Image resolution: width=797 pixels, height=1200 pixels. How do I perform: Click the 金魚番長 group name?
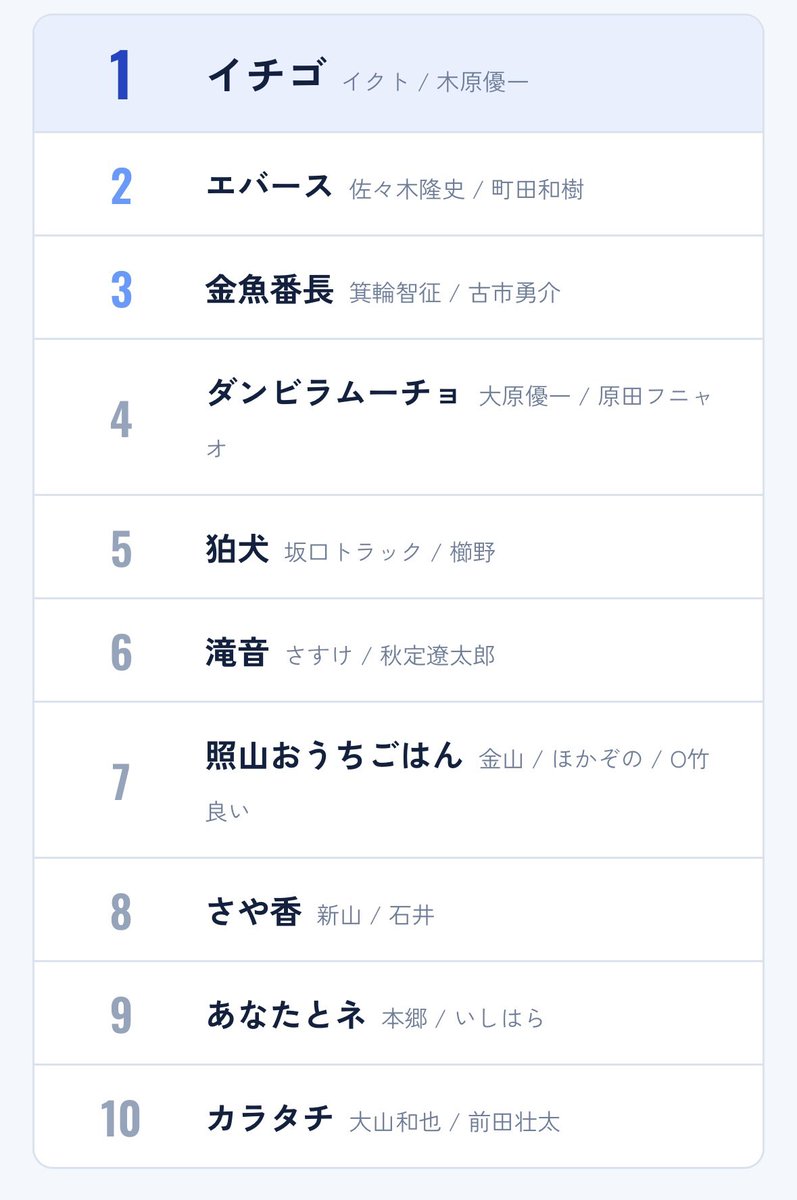click(x=269, y=289)
